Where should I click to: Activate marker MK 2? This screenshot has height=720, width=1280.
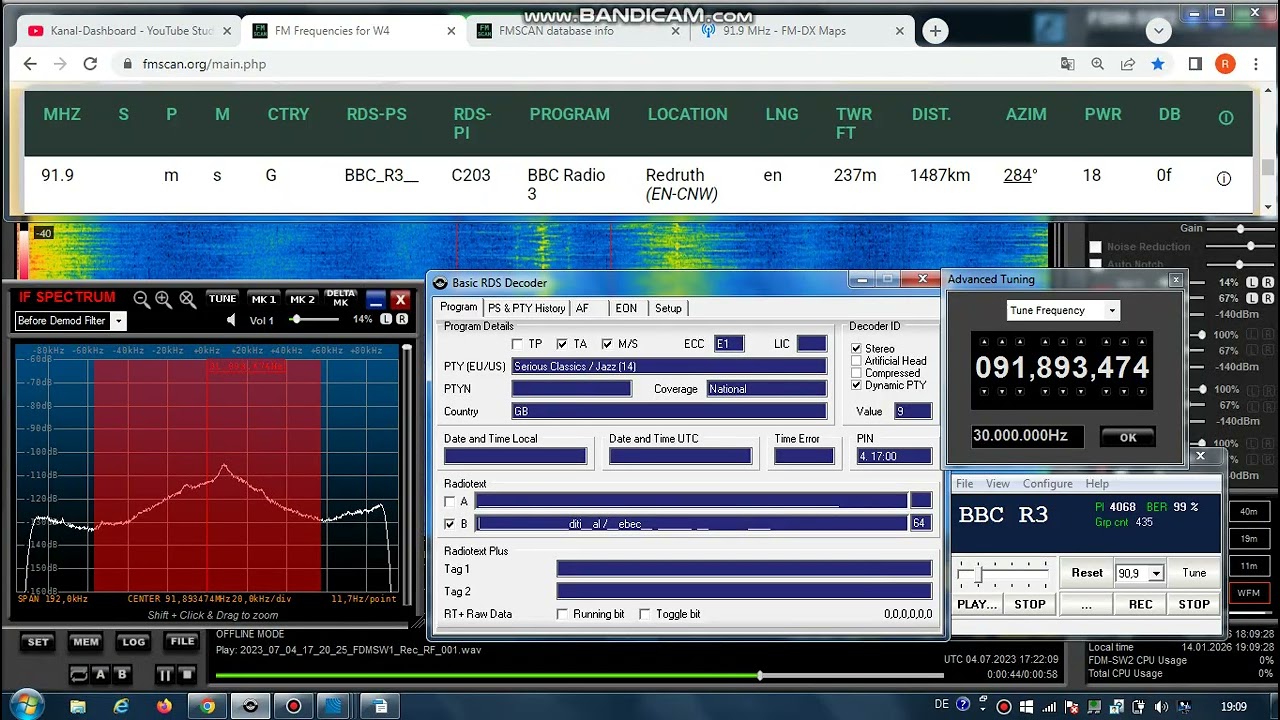[x=302, y=299]
